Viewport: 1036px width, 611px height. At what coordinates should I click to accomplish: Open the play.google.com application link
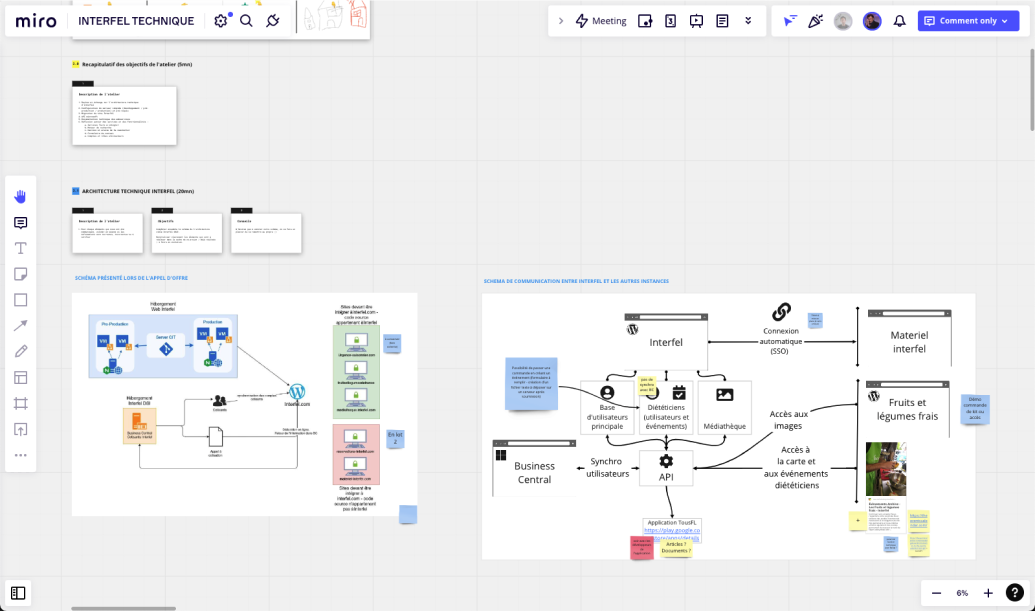672,531
